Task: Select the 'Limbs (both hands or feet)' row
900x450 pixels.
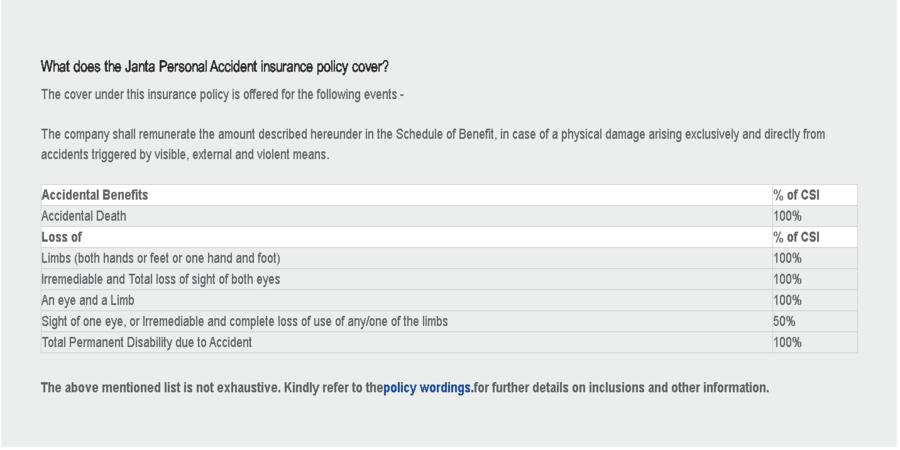Action: pos(160,258)
